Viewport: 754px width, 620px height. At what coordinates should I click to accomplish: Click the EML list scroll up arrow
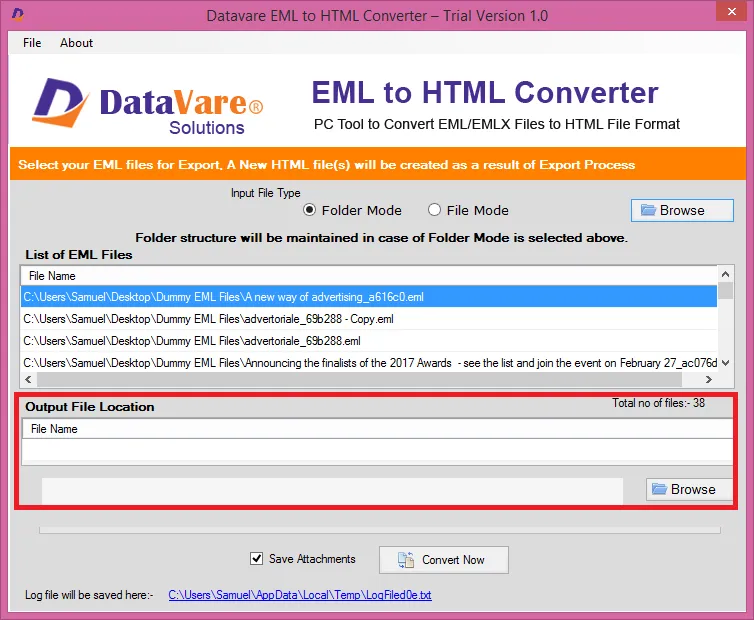tap(726, 274)
